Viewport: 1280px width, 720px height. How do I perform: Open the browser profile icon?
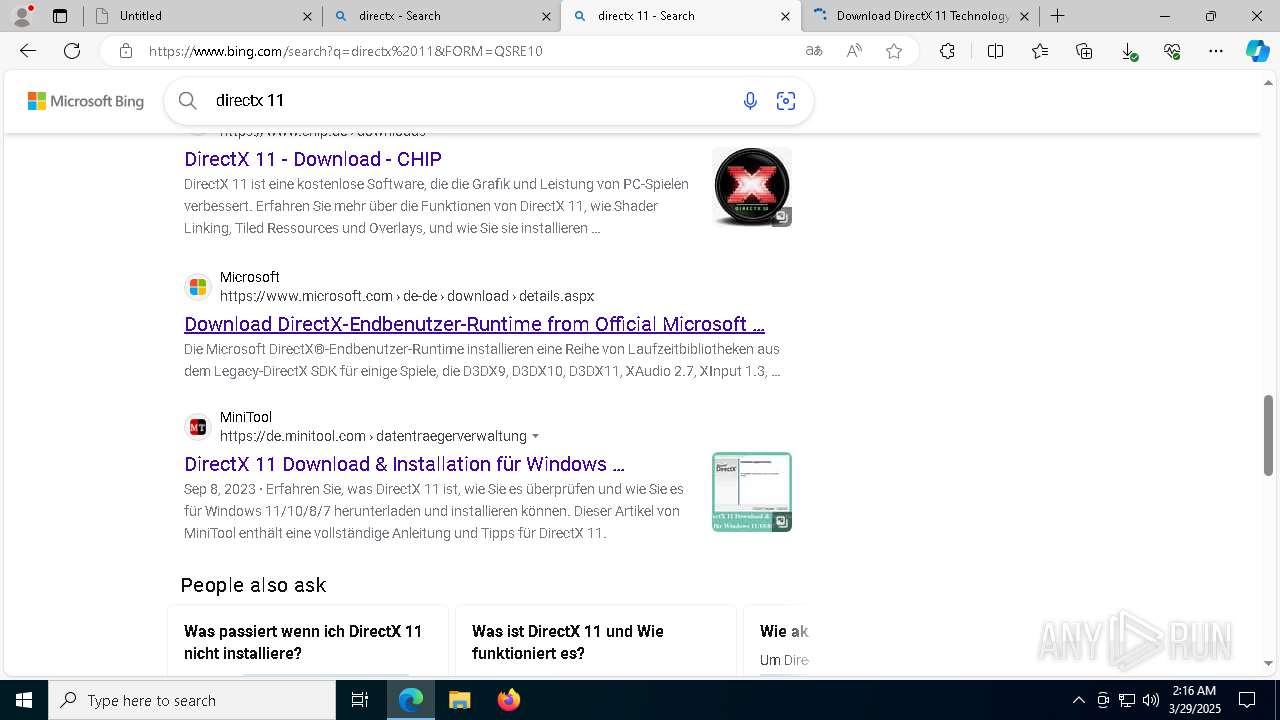pyautogui.click(x=22, y=16)
